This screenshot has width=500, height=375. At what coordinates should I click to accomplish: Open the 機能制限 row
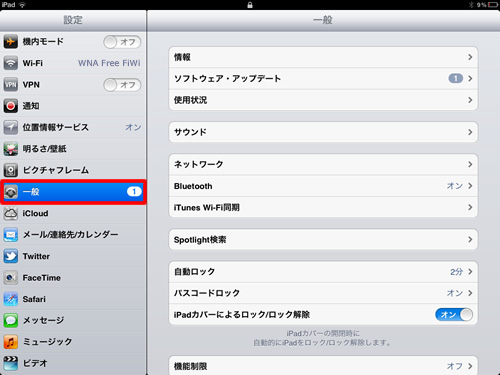coord(323,366)
